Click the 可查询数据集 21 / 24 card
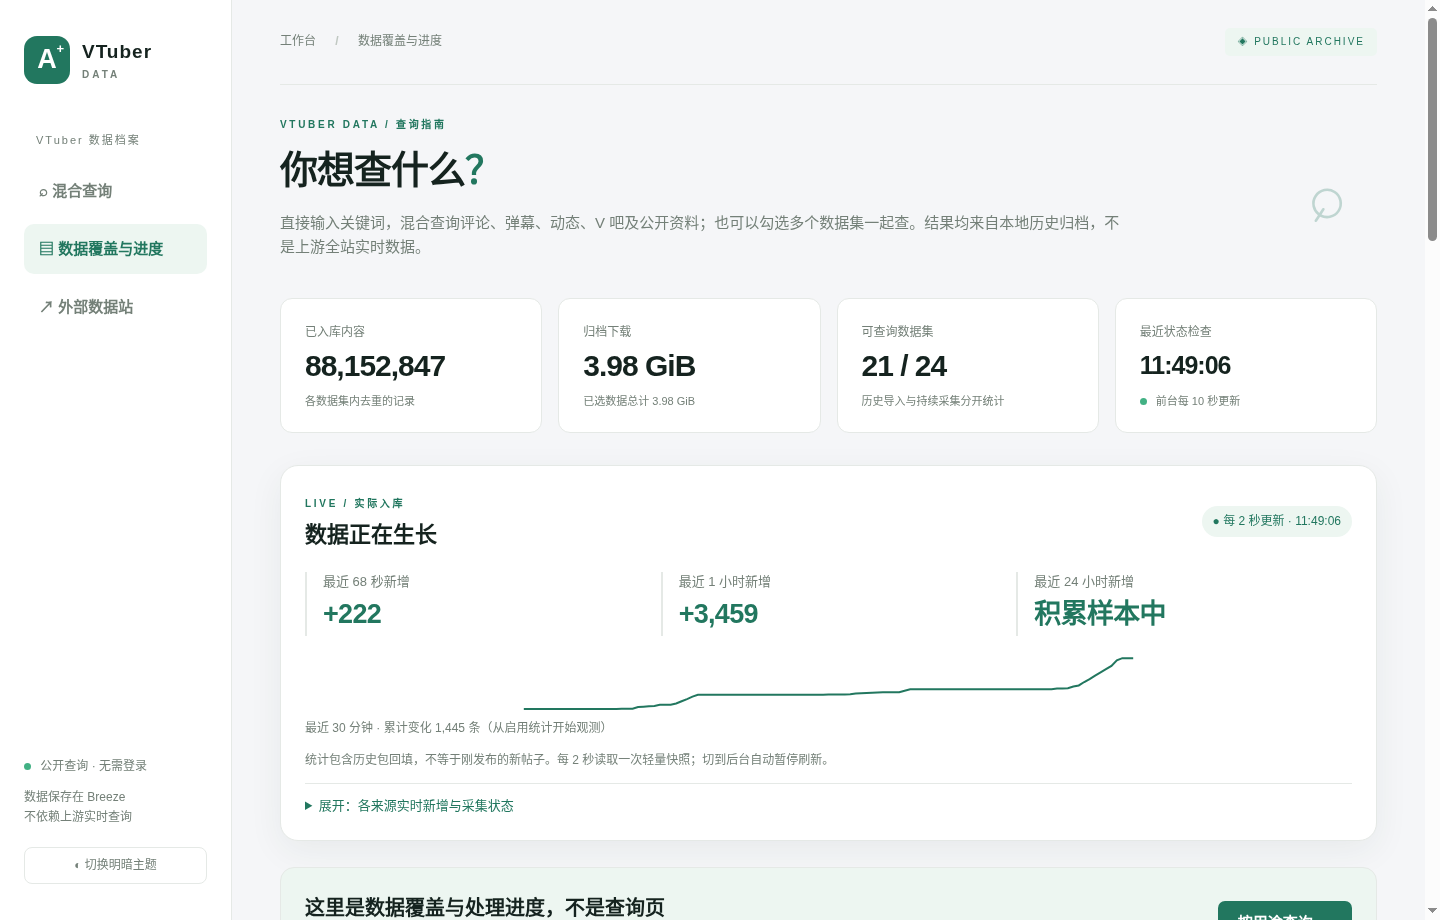This screenshot has width=1440, height=920. click(x=968, y=366)
